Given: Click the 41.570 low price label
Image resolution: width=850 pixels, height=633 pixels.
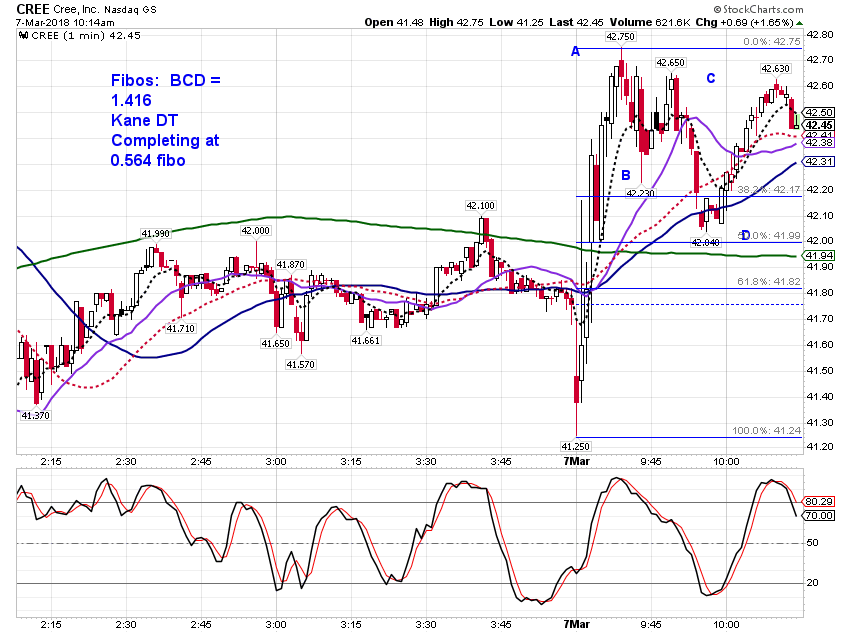Looking at the screenshot, I should tap(300, 365).
